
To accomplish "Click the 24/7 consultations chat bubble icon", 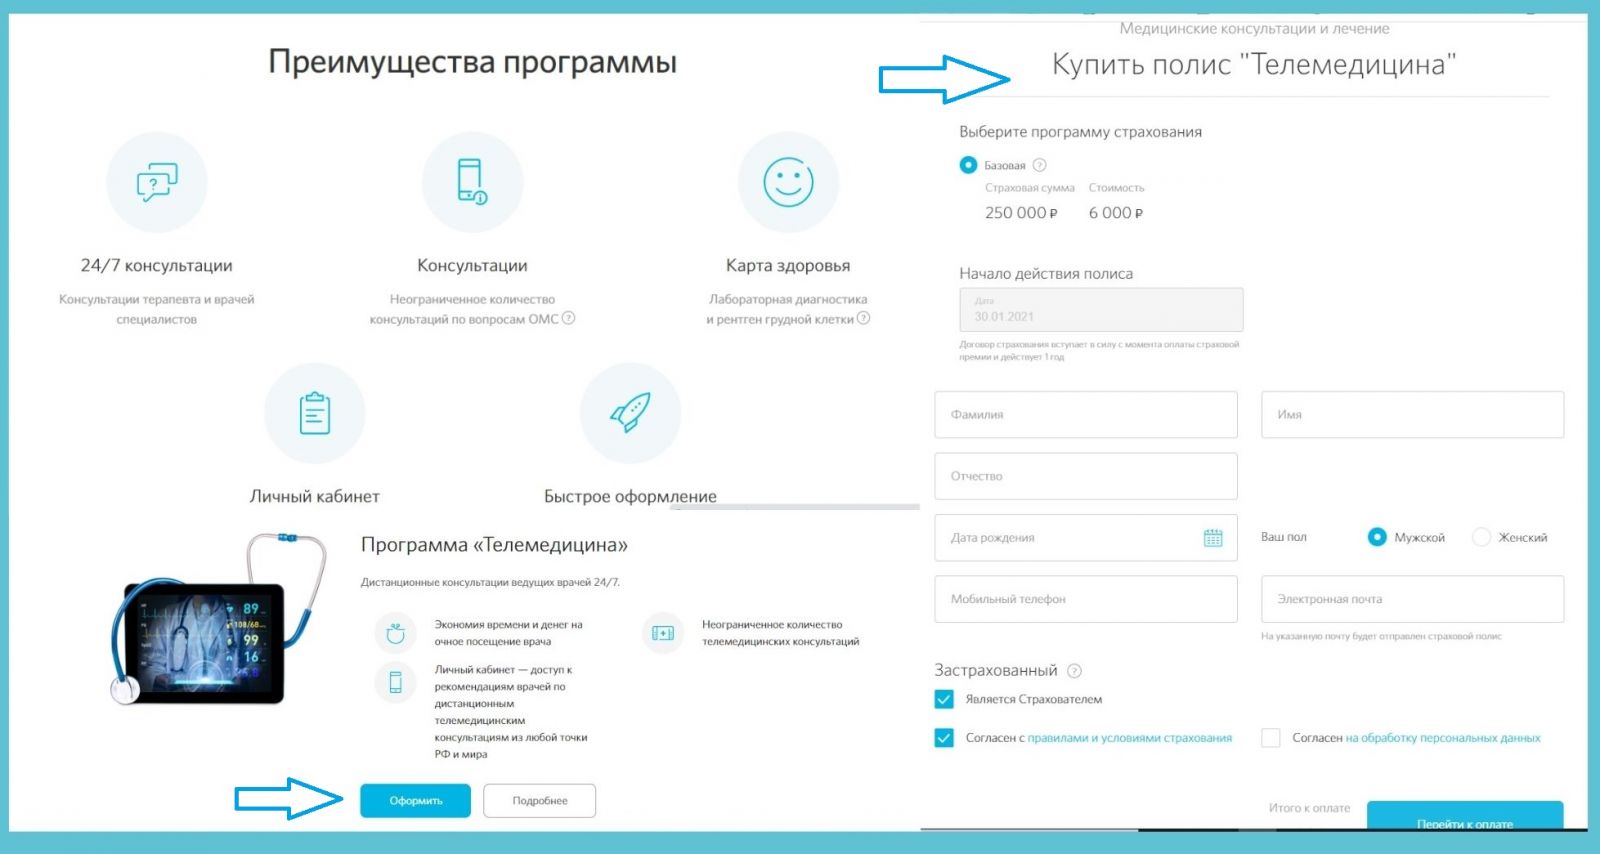I will 157,182.
